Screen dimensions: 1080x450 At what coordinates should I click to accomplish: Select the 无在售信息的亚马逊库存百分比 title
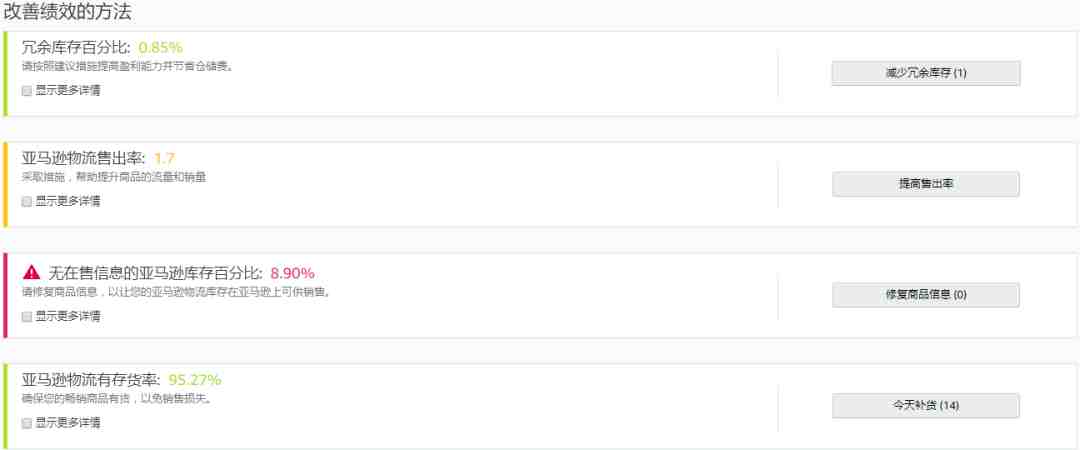pos(155,272)
